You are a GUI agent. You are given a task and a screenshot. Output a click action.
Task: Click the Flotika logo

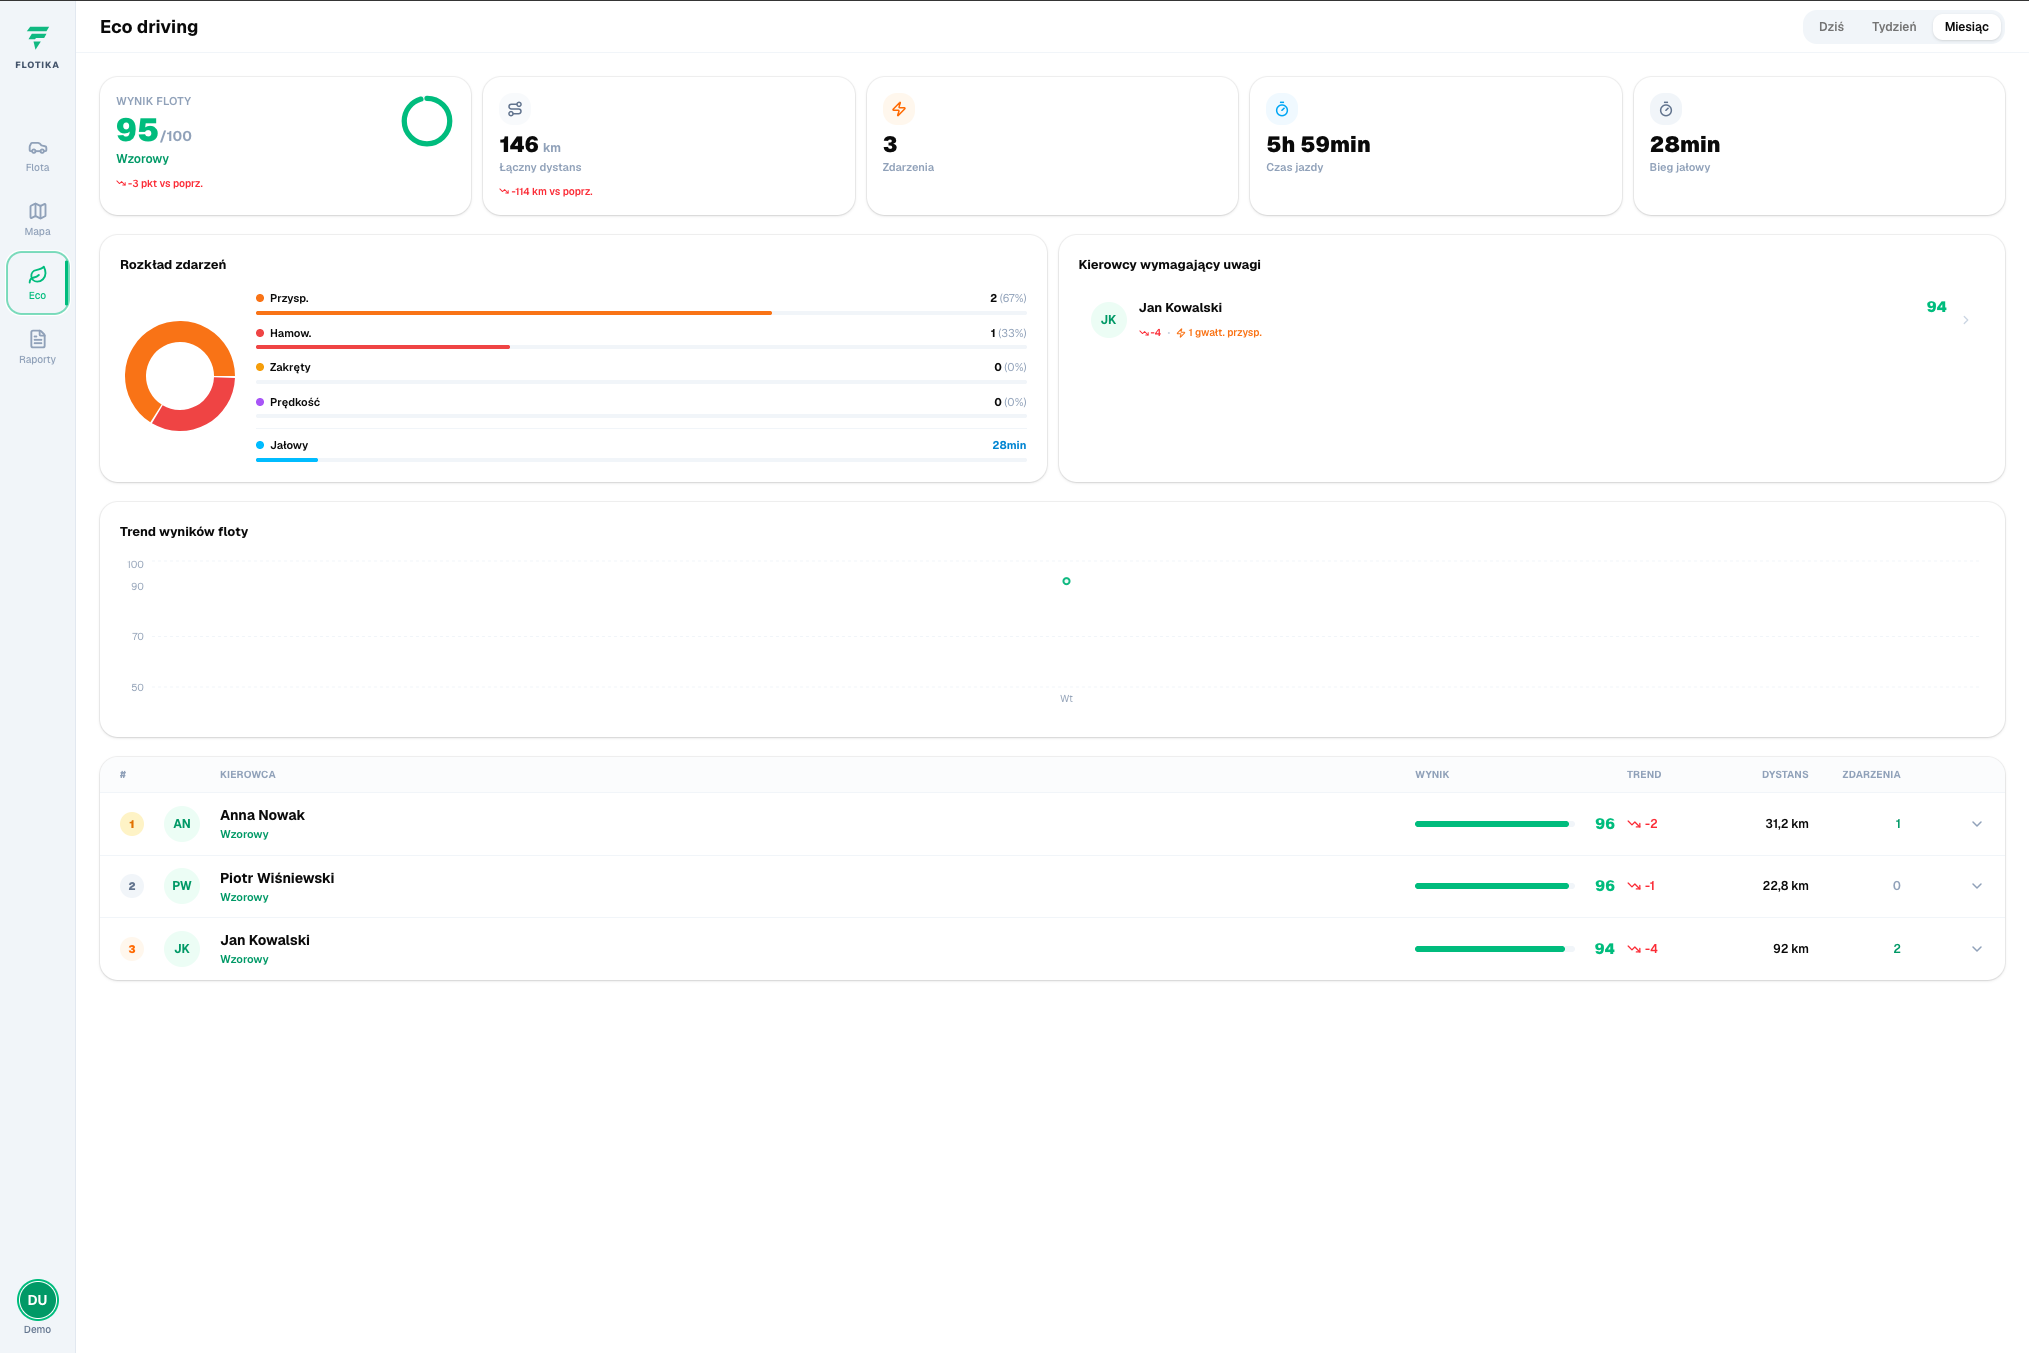(x=37, y=46)
